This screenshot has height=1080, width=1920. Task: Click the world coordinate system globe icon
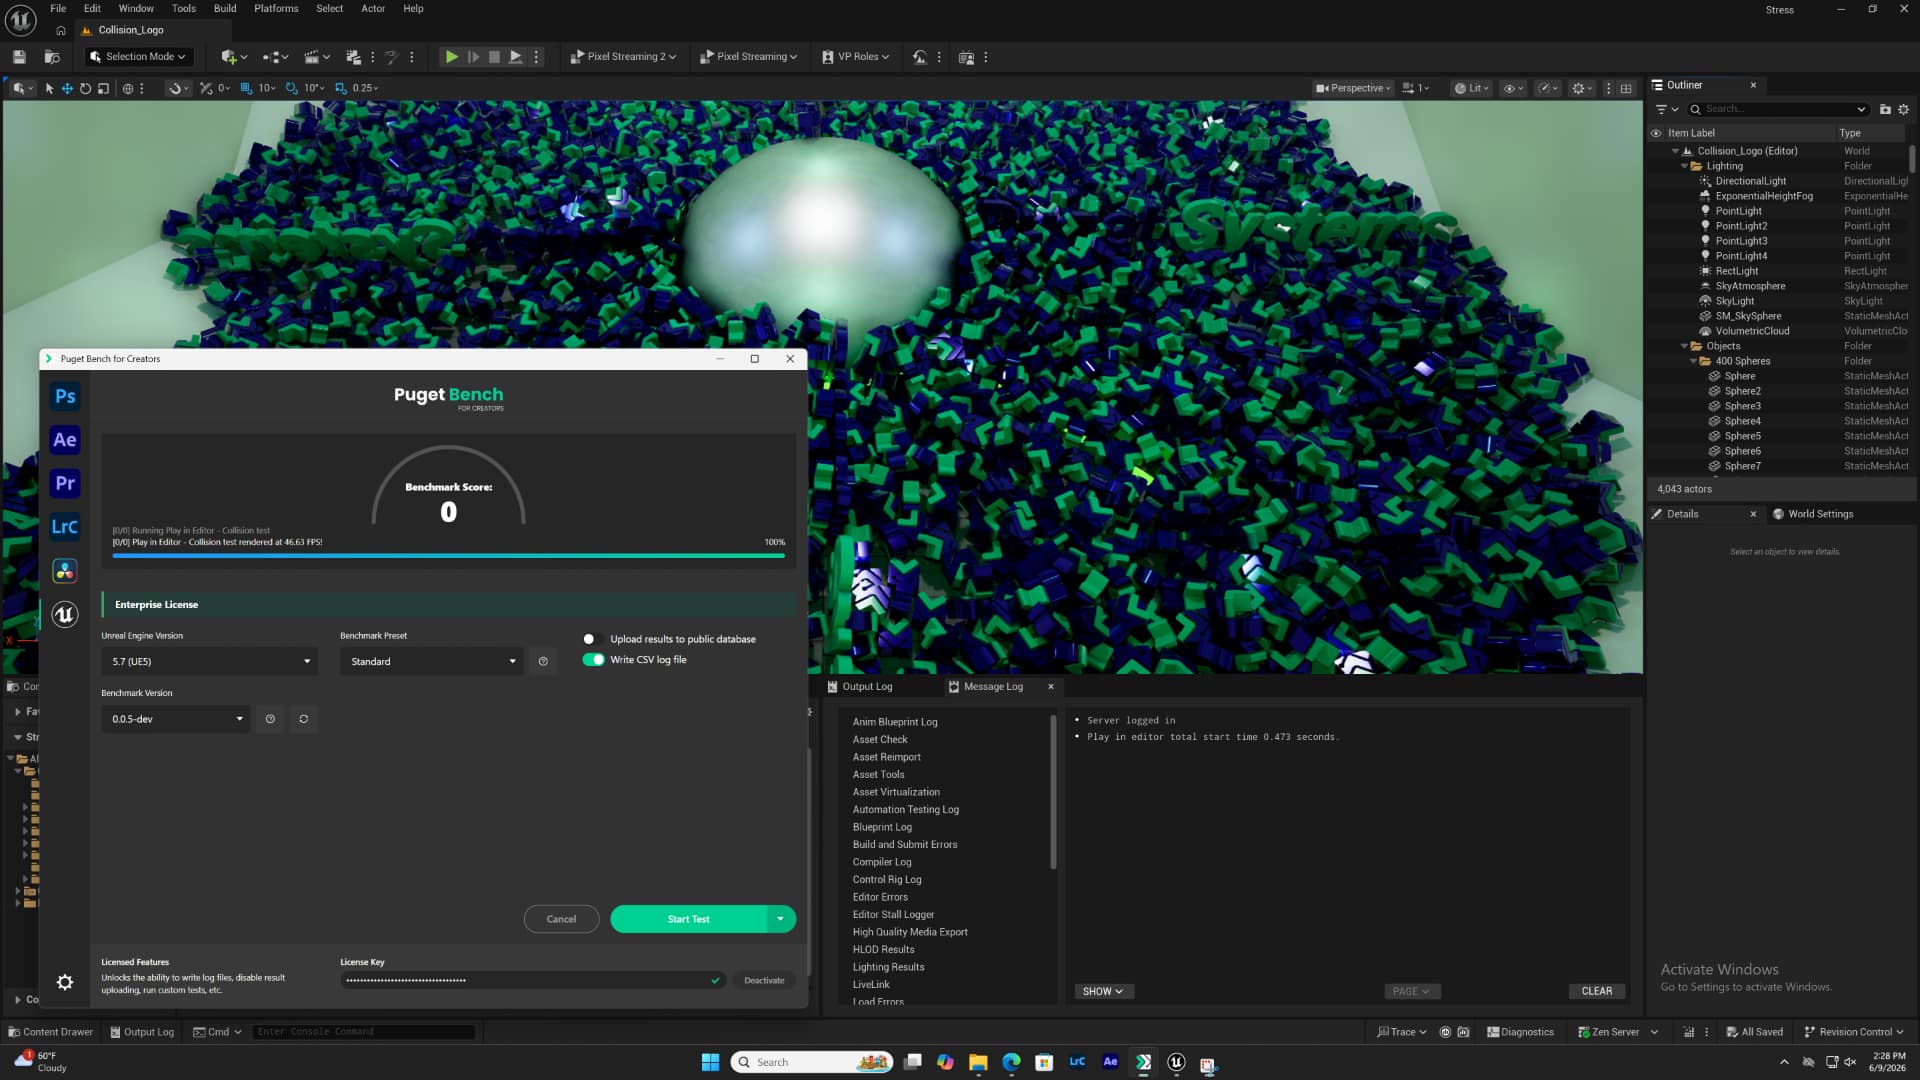coord(128,88)
